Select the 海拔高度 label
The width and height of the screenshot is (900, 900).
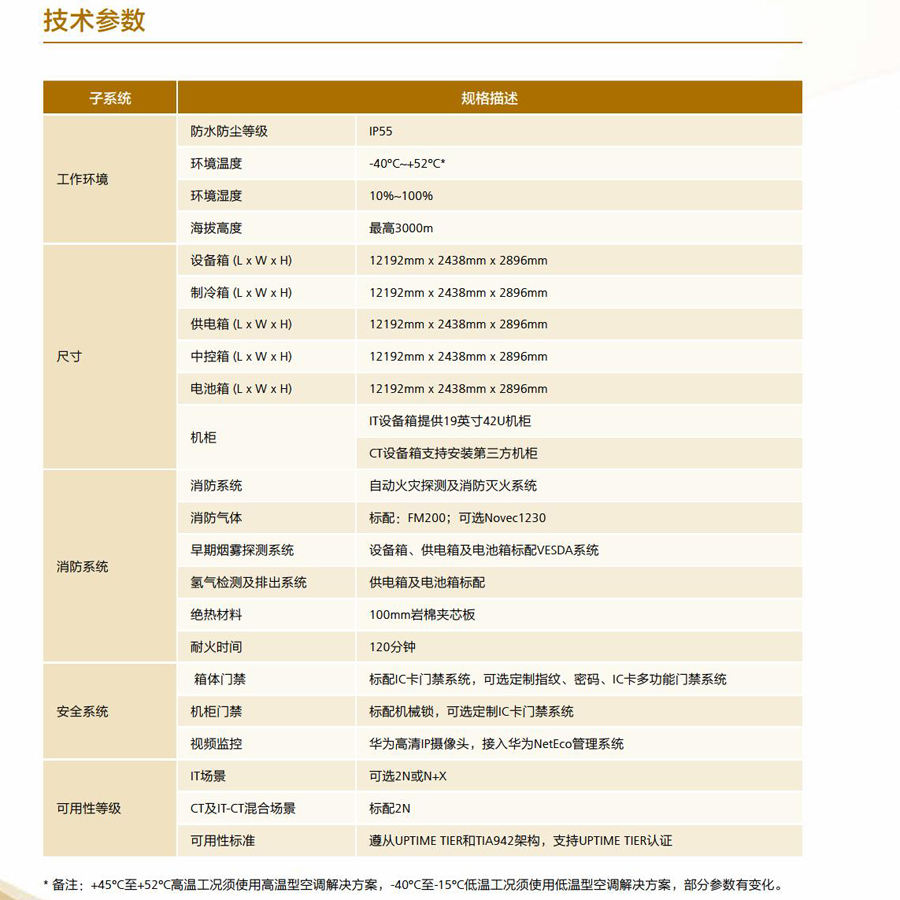(x=216, y=228)
